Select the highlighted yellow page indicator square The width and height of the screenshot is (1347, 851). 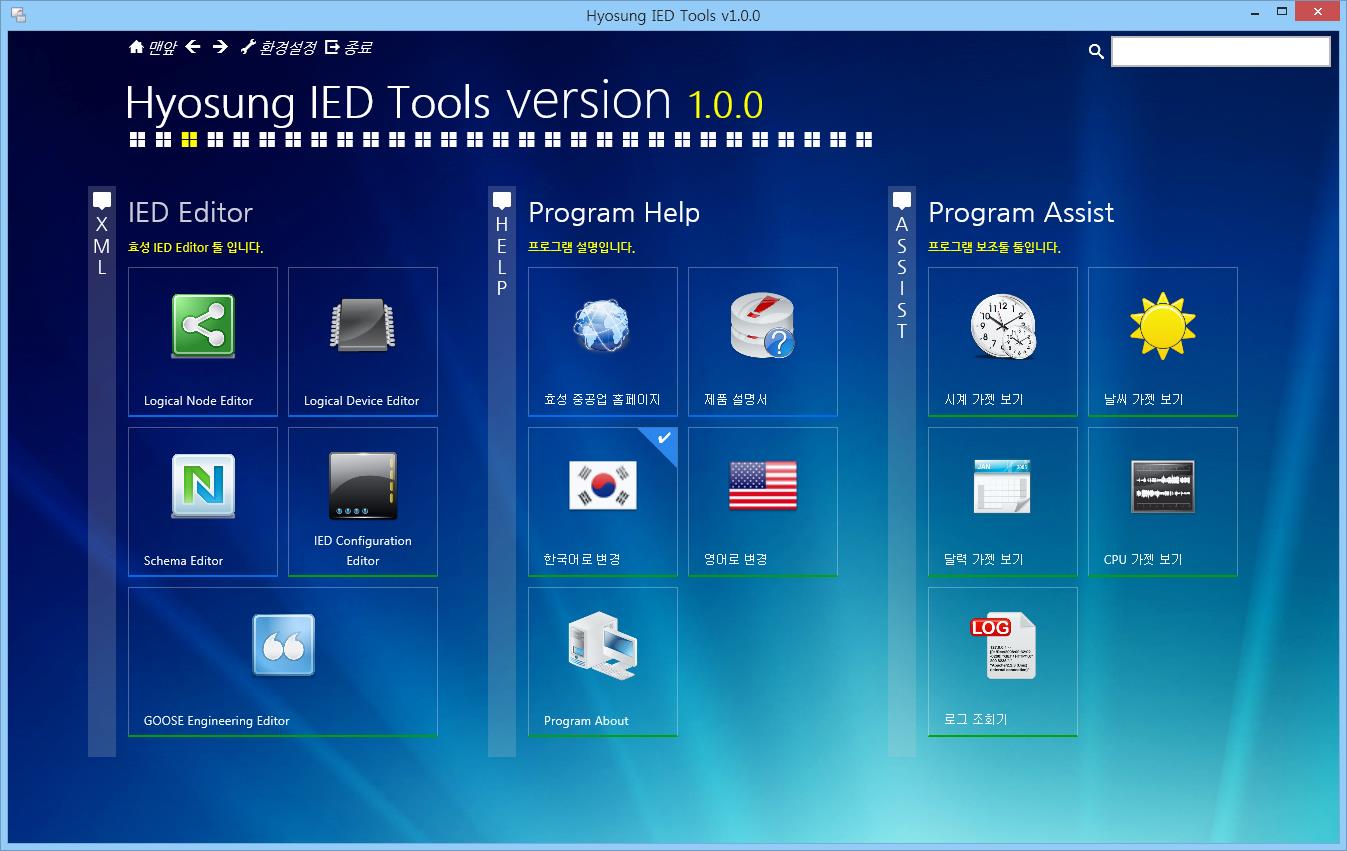[x=189, y=140]
